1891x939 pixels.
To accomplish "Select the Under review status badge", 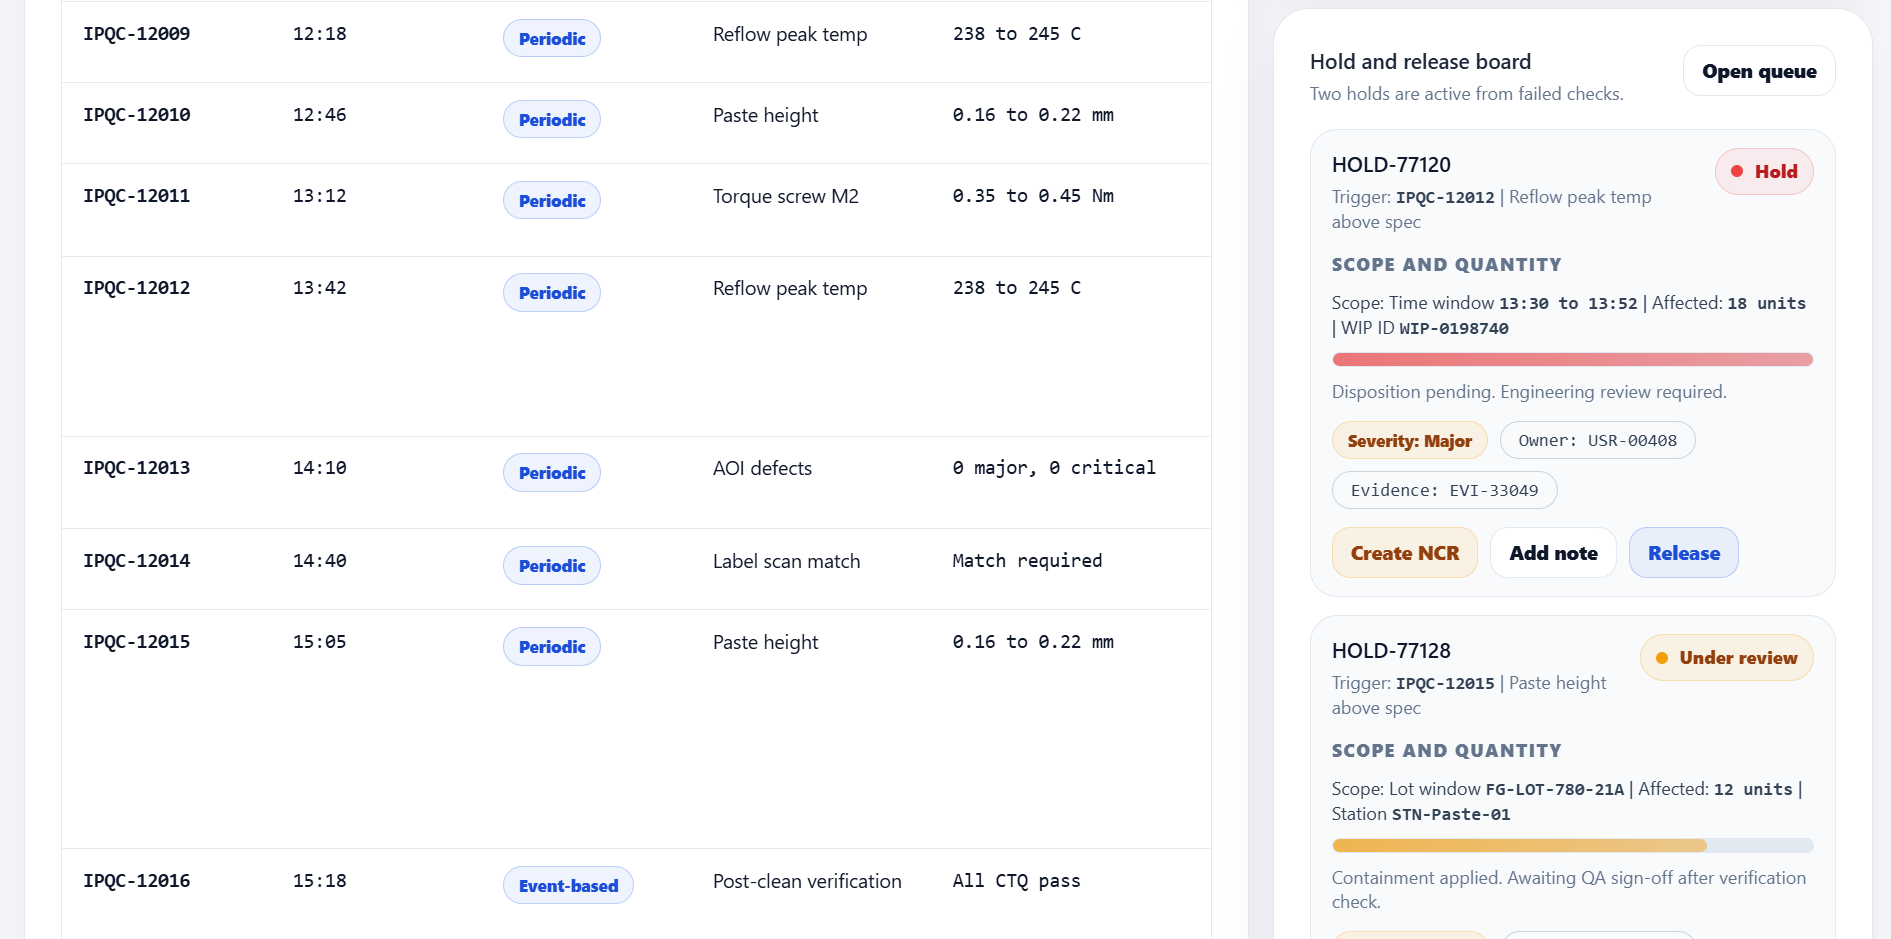I will point(1726,658).
